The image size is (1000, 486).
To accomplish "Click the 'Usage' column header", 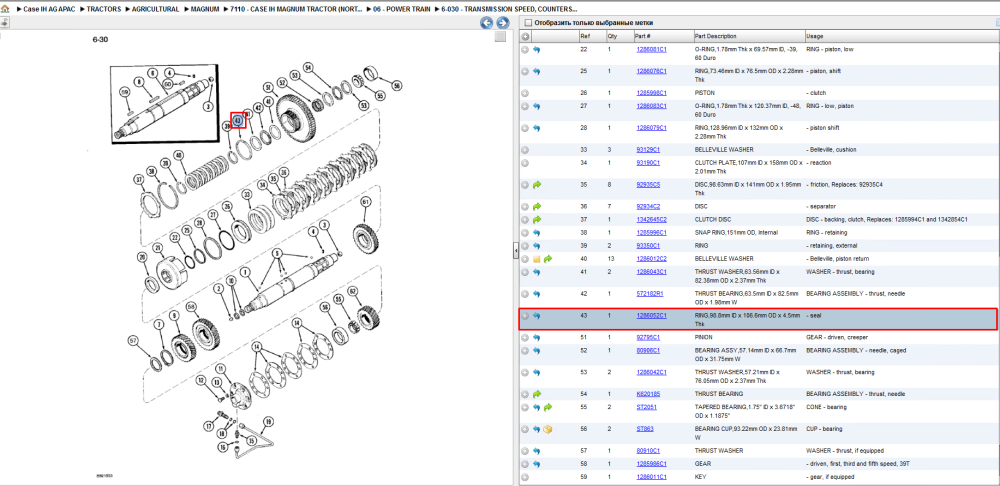I will point(814,36).
